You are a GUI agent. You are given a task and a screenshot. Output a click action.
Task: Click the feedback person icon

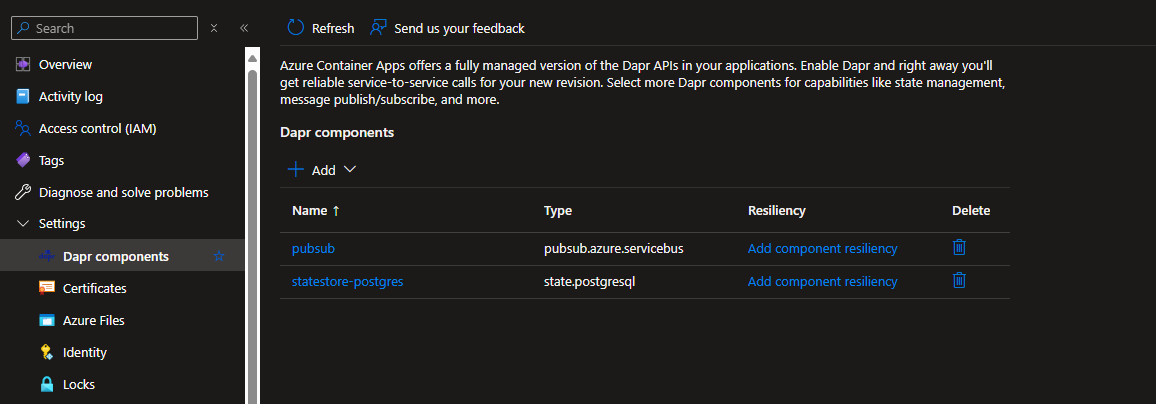pos(379,28)
